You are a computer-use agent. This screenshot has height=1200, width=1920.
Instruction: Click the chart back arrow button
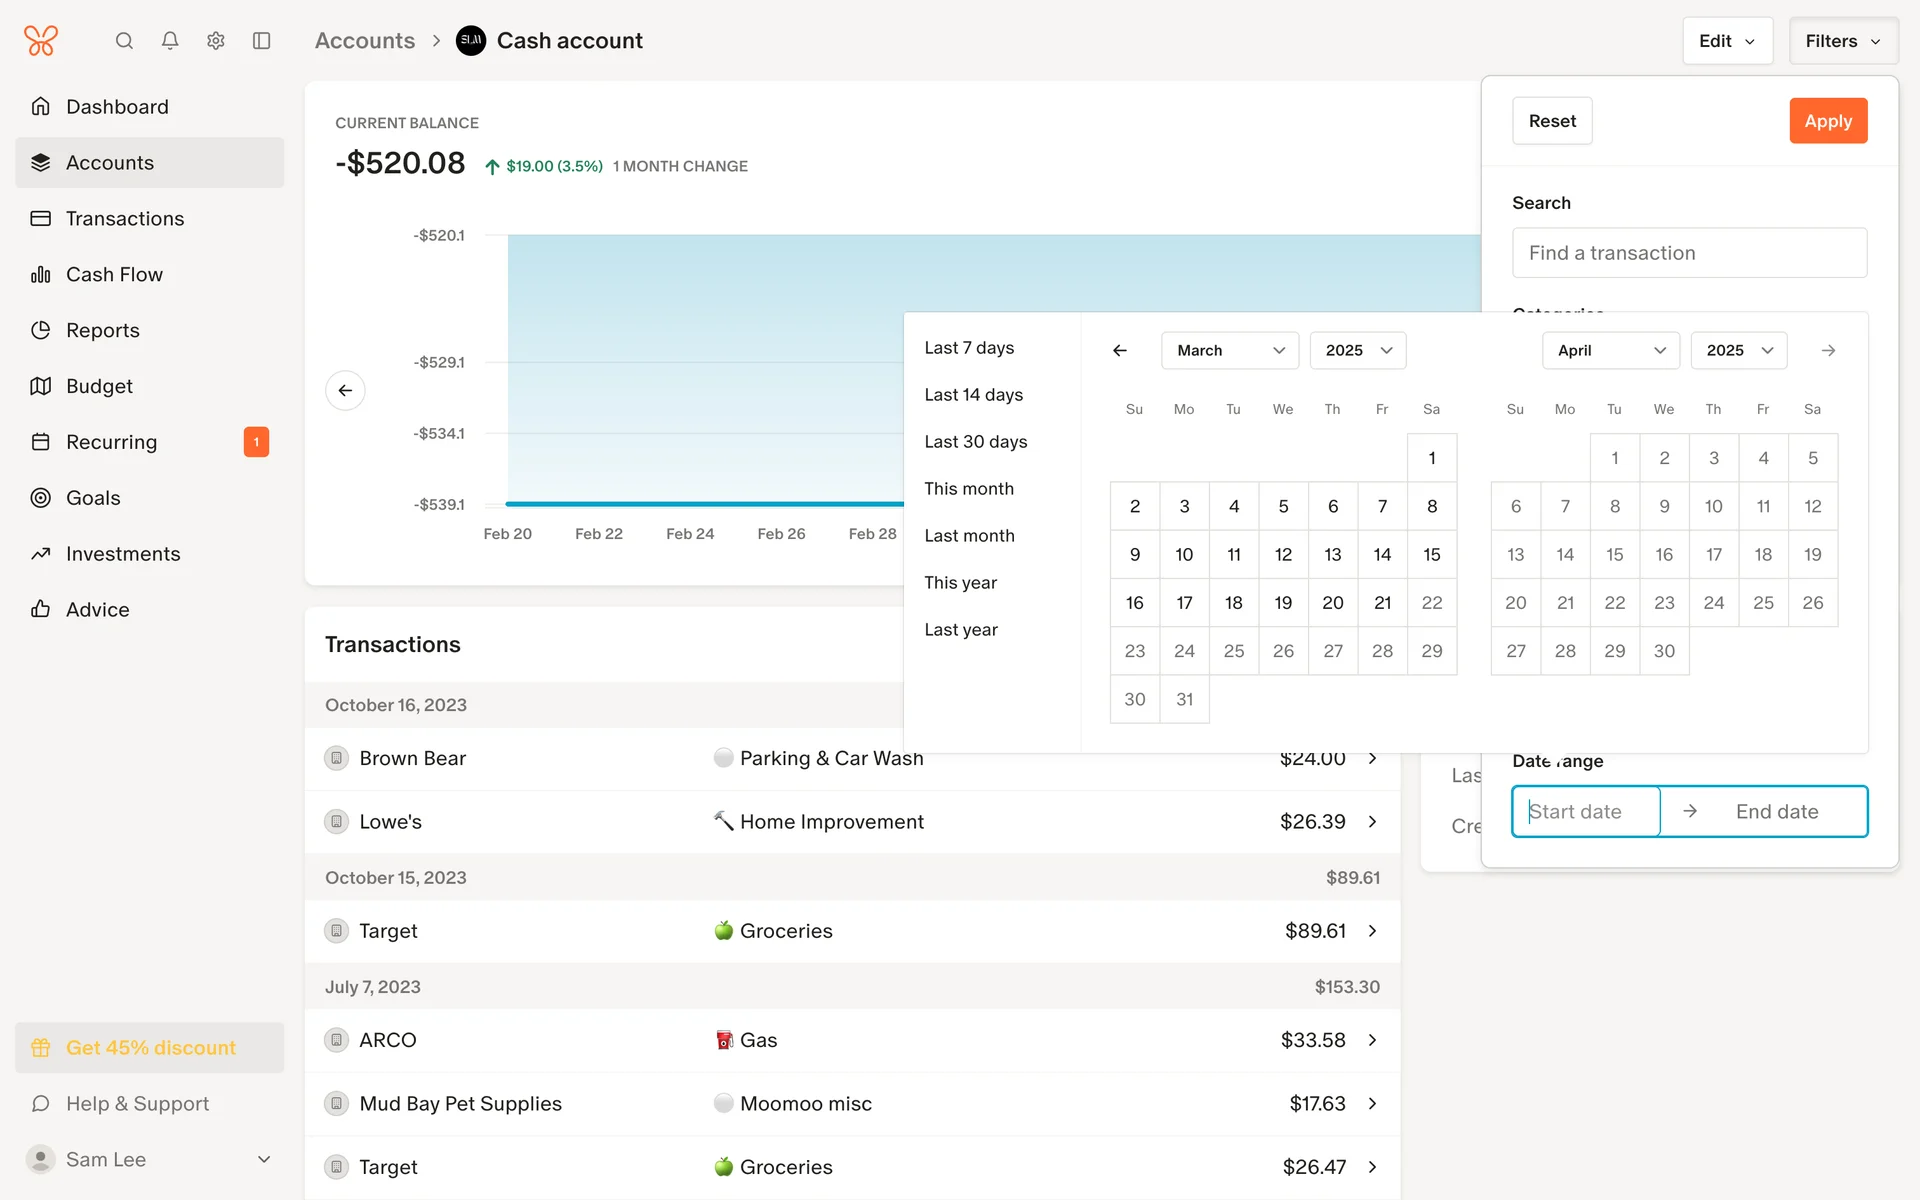(345, 390)
